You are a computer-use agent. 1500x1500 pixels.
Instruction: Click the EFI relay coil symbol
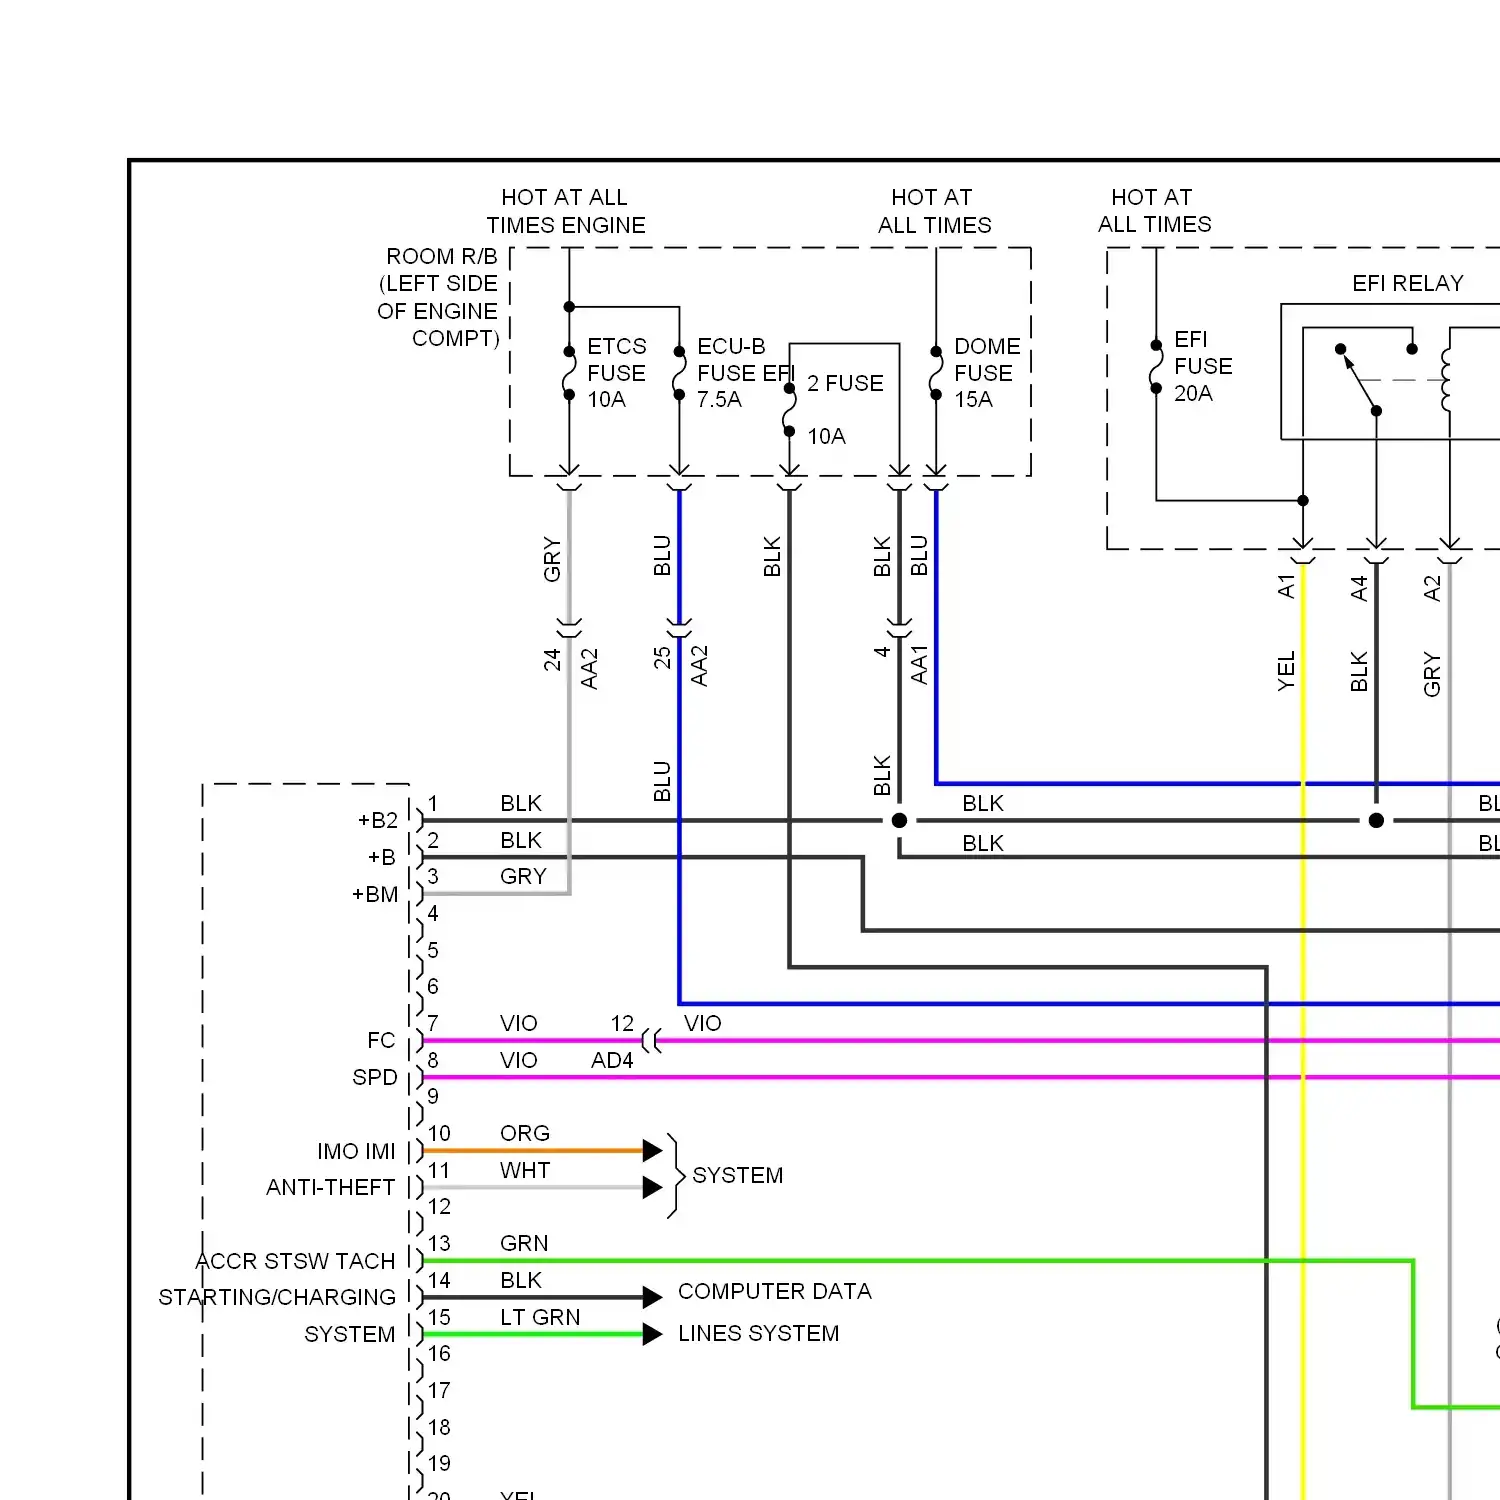[1445, 380]
